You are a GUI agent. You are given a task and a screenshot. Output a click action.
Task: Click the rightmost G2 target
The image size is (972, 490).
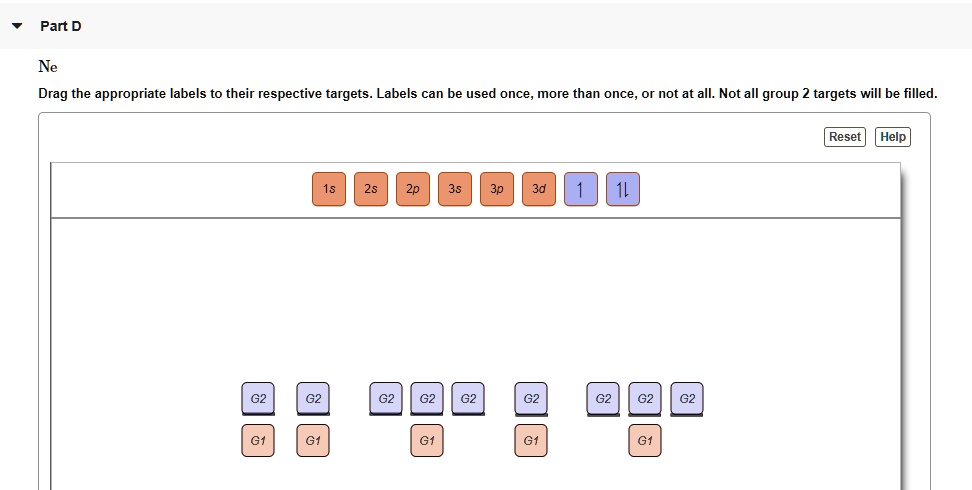687,398
